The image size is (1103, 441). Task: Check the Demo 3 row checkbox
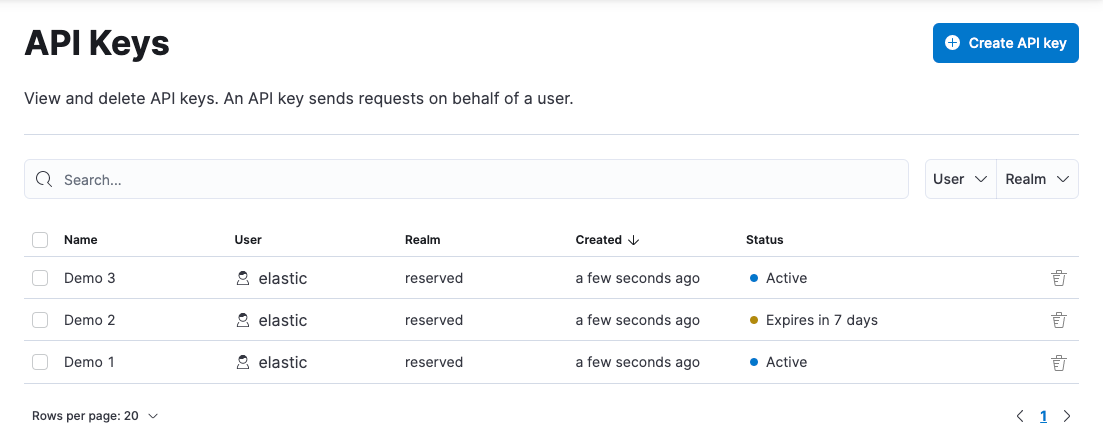(x=40, y=278)
